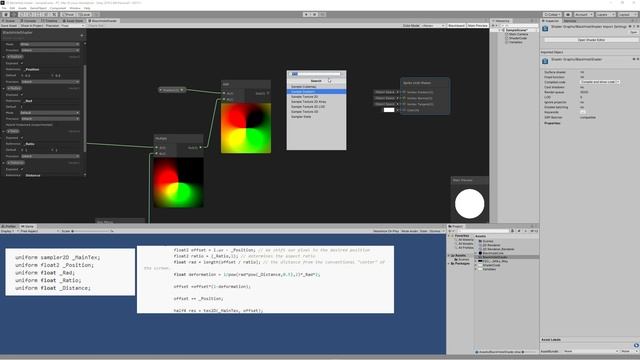Select the Rect tool in Unity toolbar
This screenshot has height=360, width=640.
(x=38, y=14)
